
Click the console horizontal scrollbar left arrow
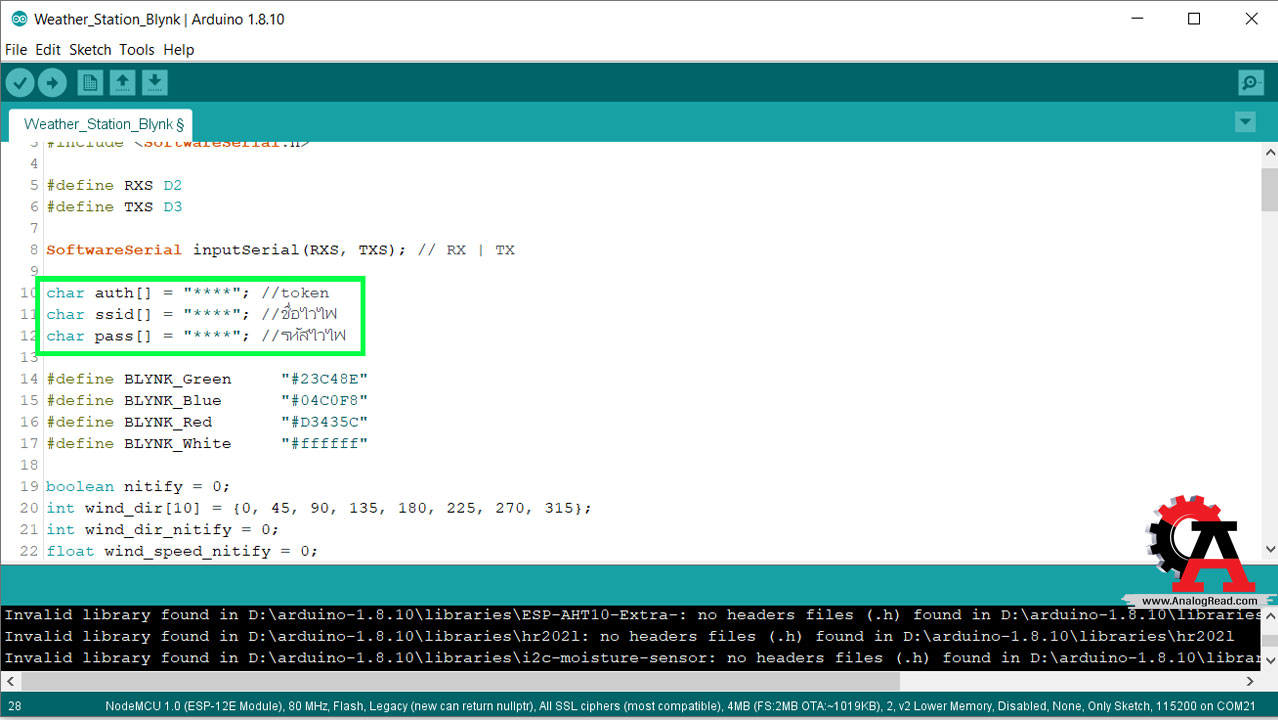pyautogui.click(x=10, y=680)
